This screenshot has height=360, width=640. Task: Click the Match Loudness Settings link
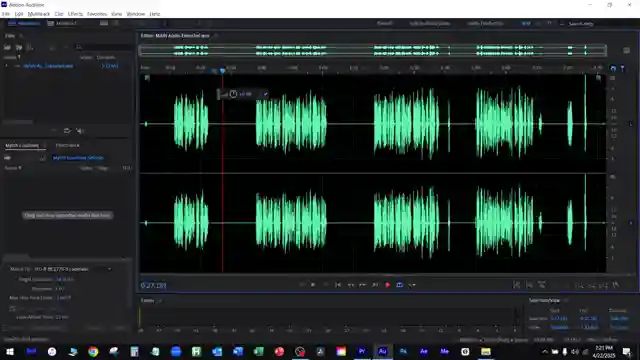pos(78,158)
